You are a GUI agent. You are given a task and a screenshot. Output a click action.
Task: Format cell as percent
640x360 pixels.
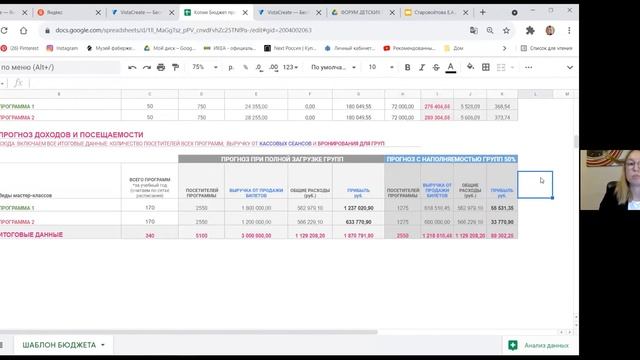tap(245, 67)
